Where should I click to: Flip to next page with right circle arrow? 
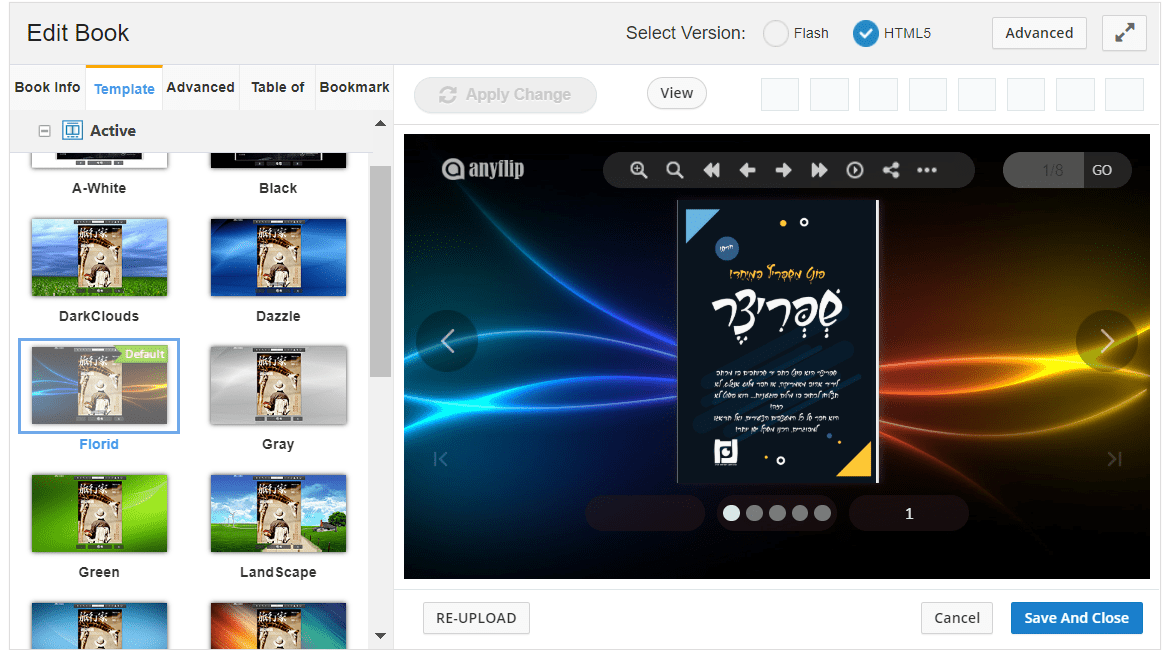click(x=1107, y=341)
